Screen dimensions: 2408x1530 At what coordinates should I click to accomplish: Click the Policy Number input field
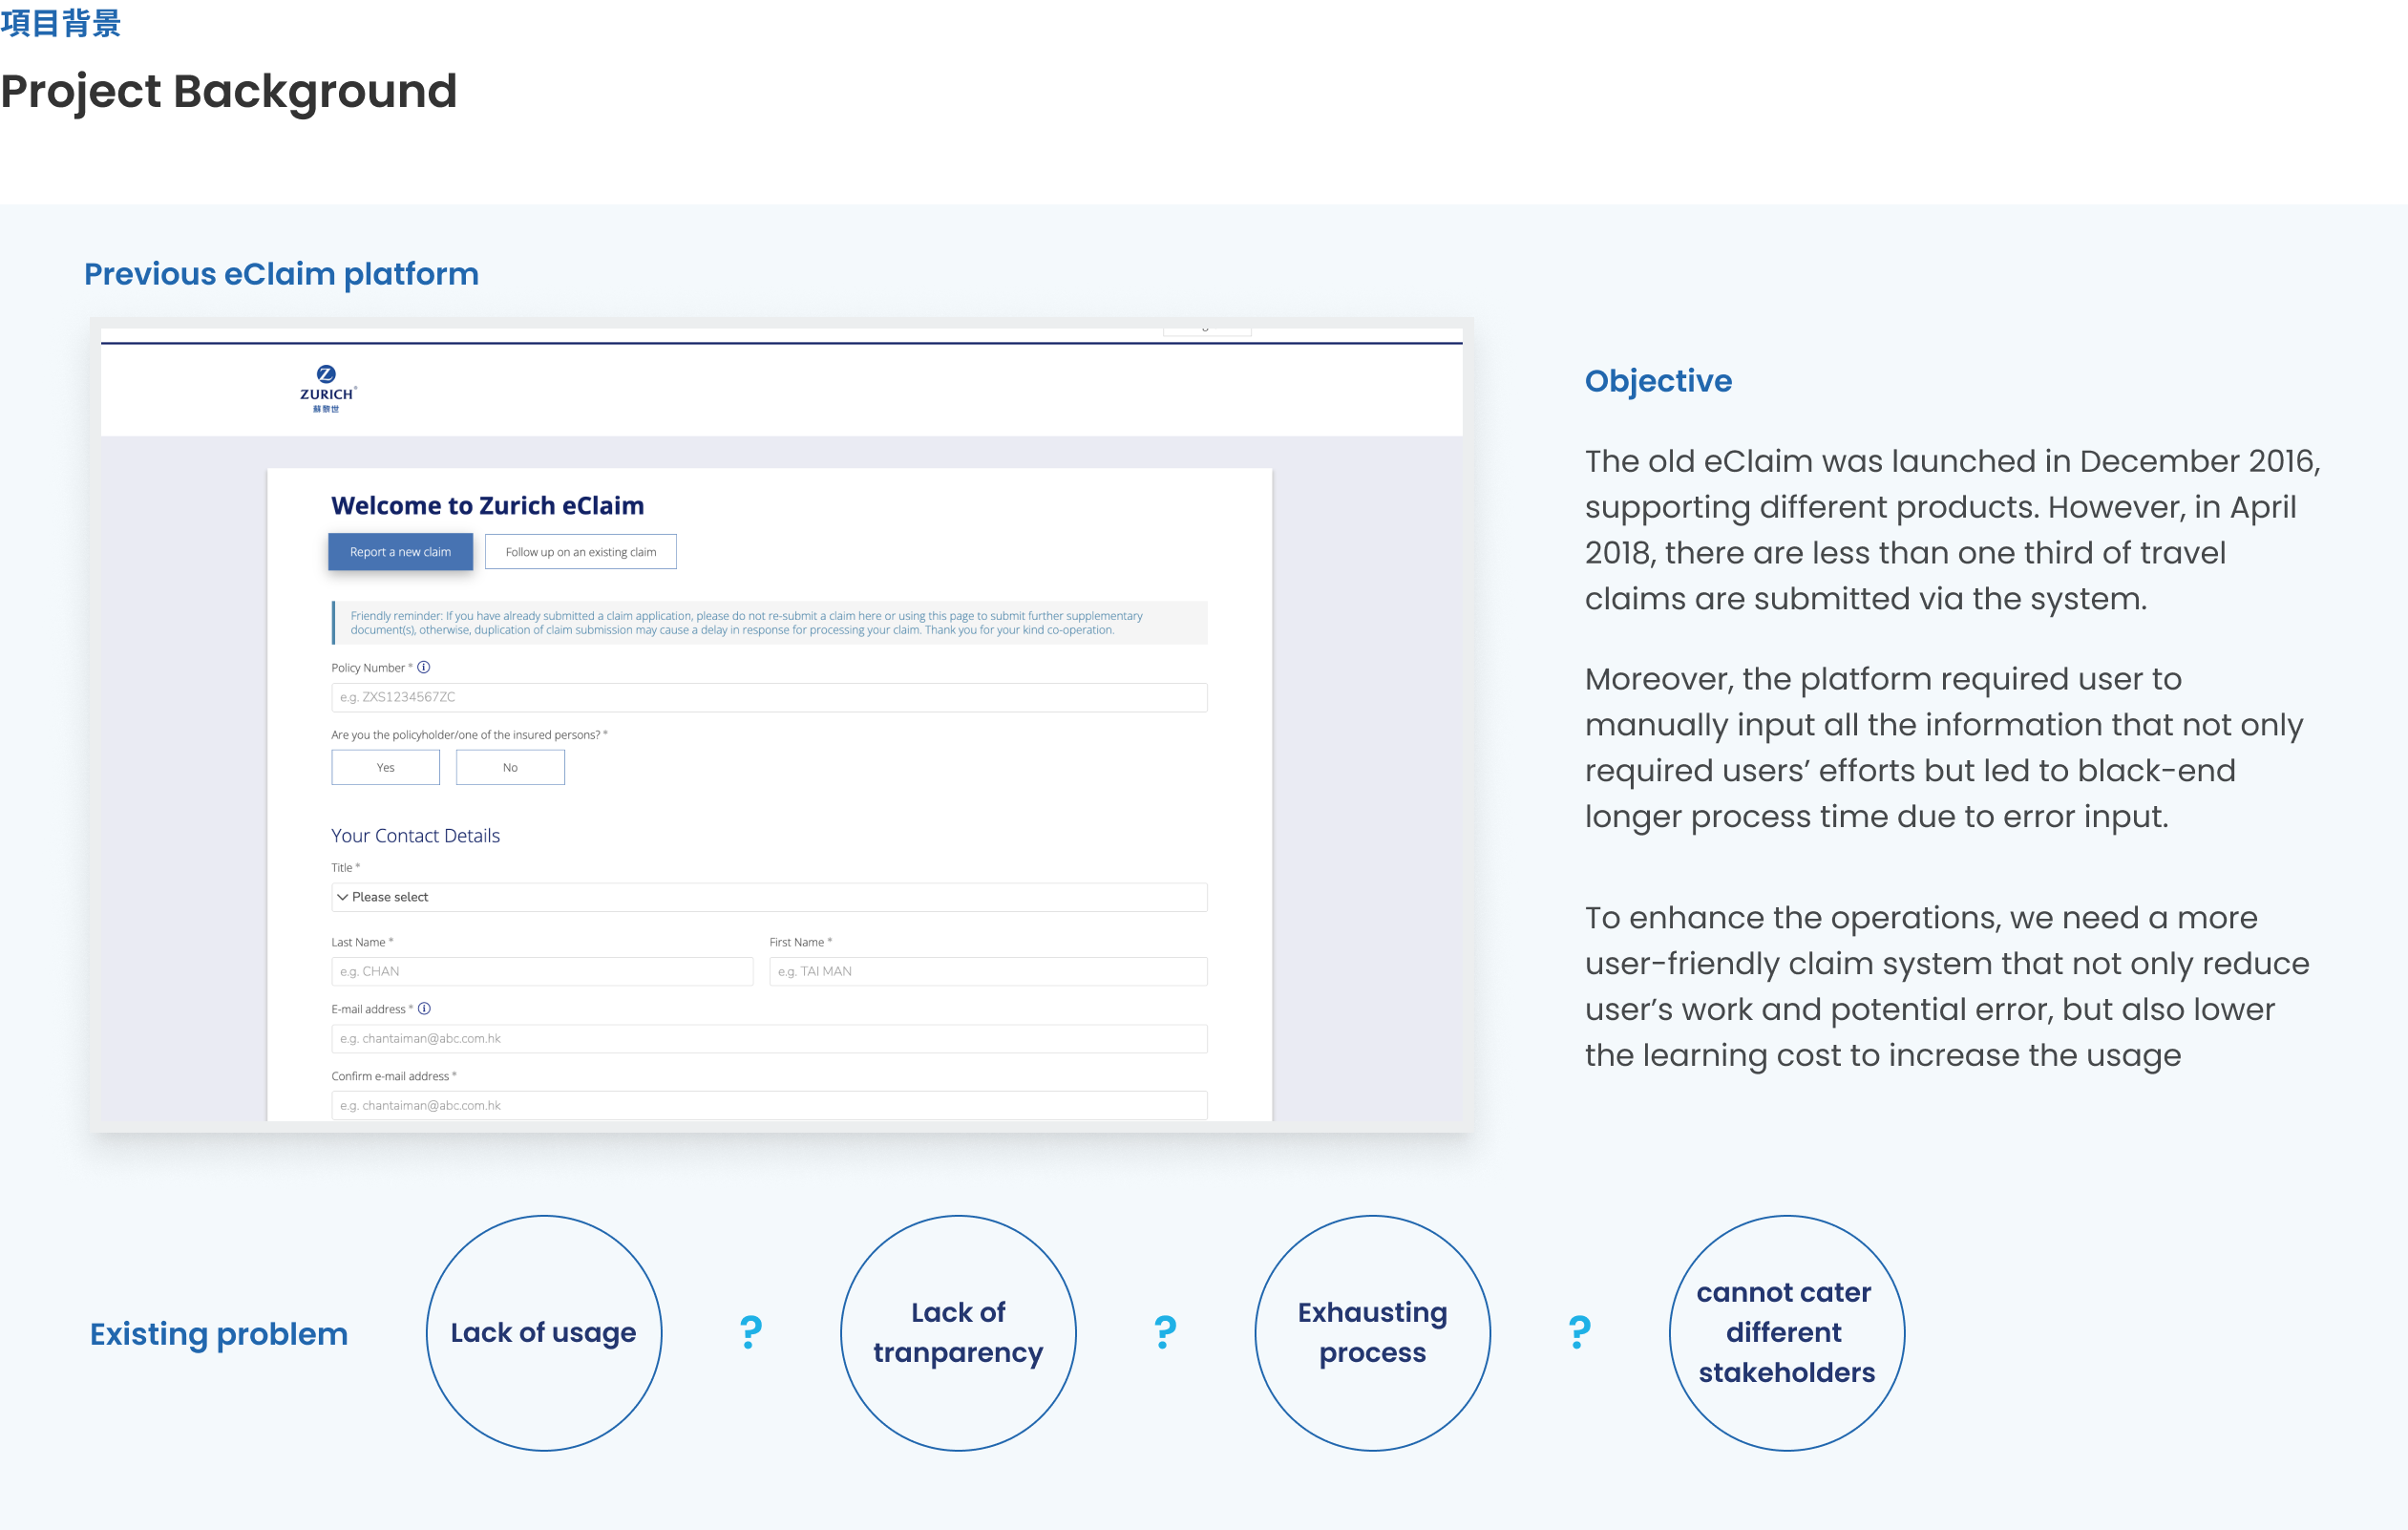(769, 697)
